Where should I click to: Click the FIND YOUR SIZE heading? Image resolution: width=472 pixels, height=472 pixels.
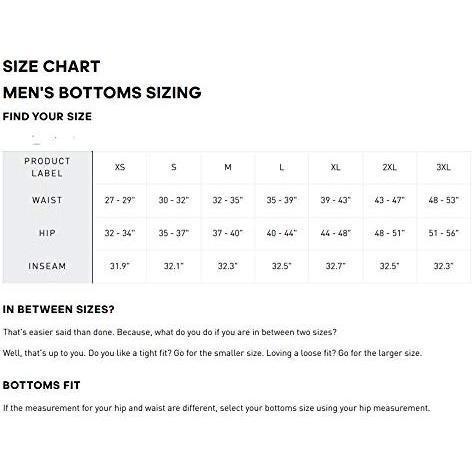pos(47,116)
